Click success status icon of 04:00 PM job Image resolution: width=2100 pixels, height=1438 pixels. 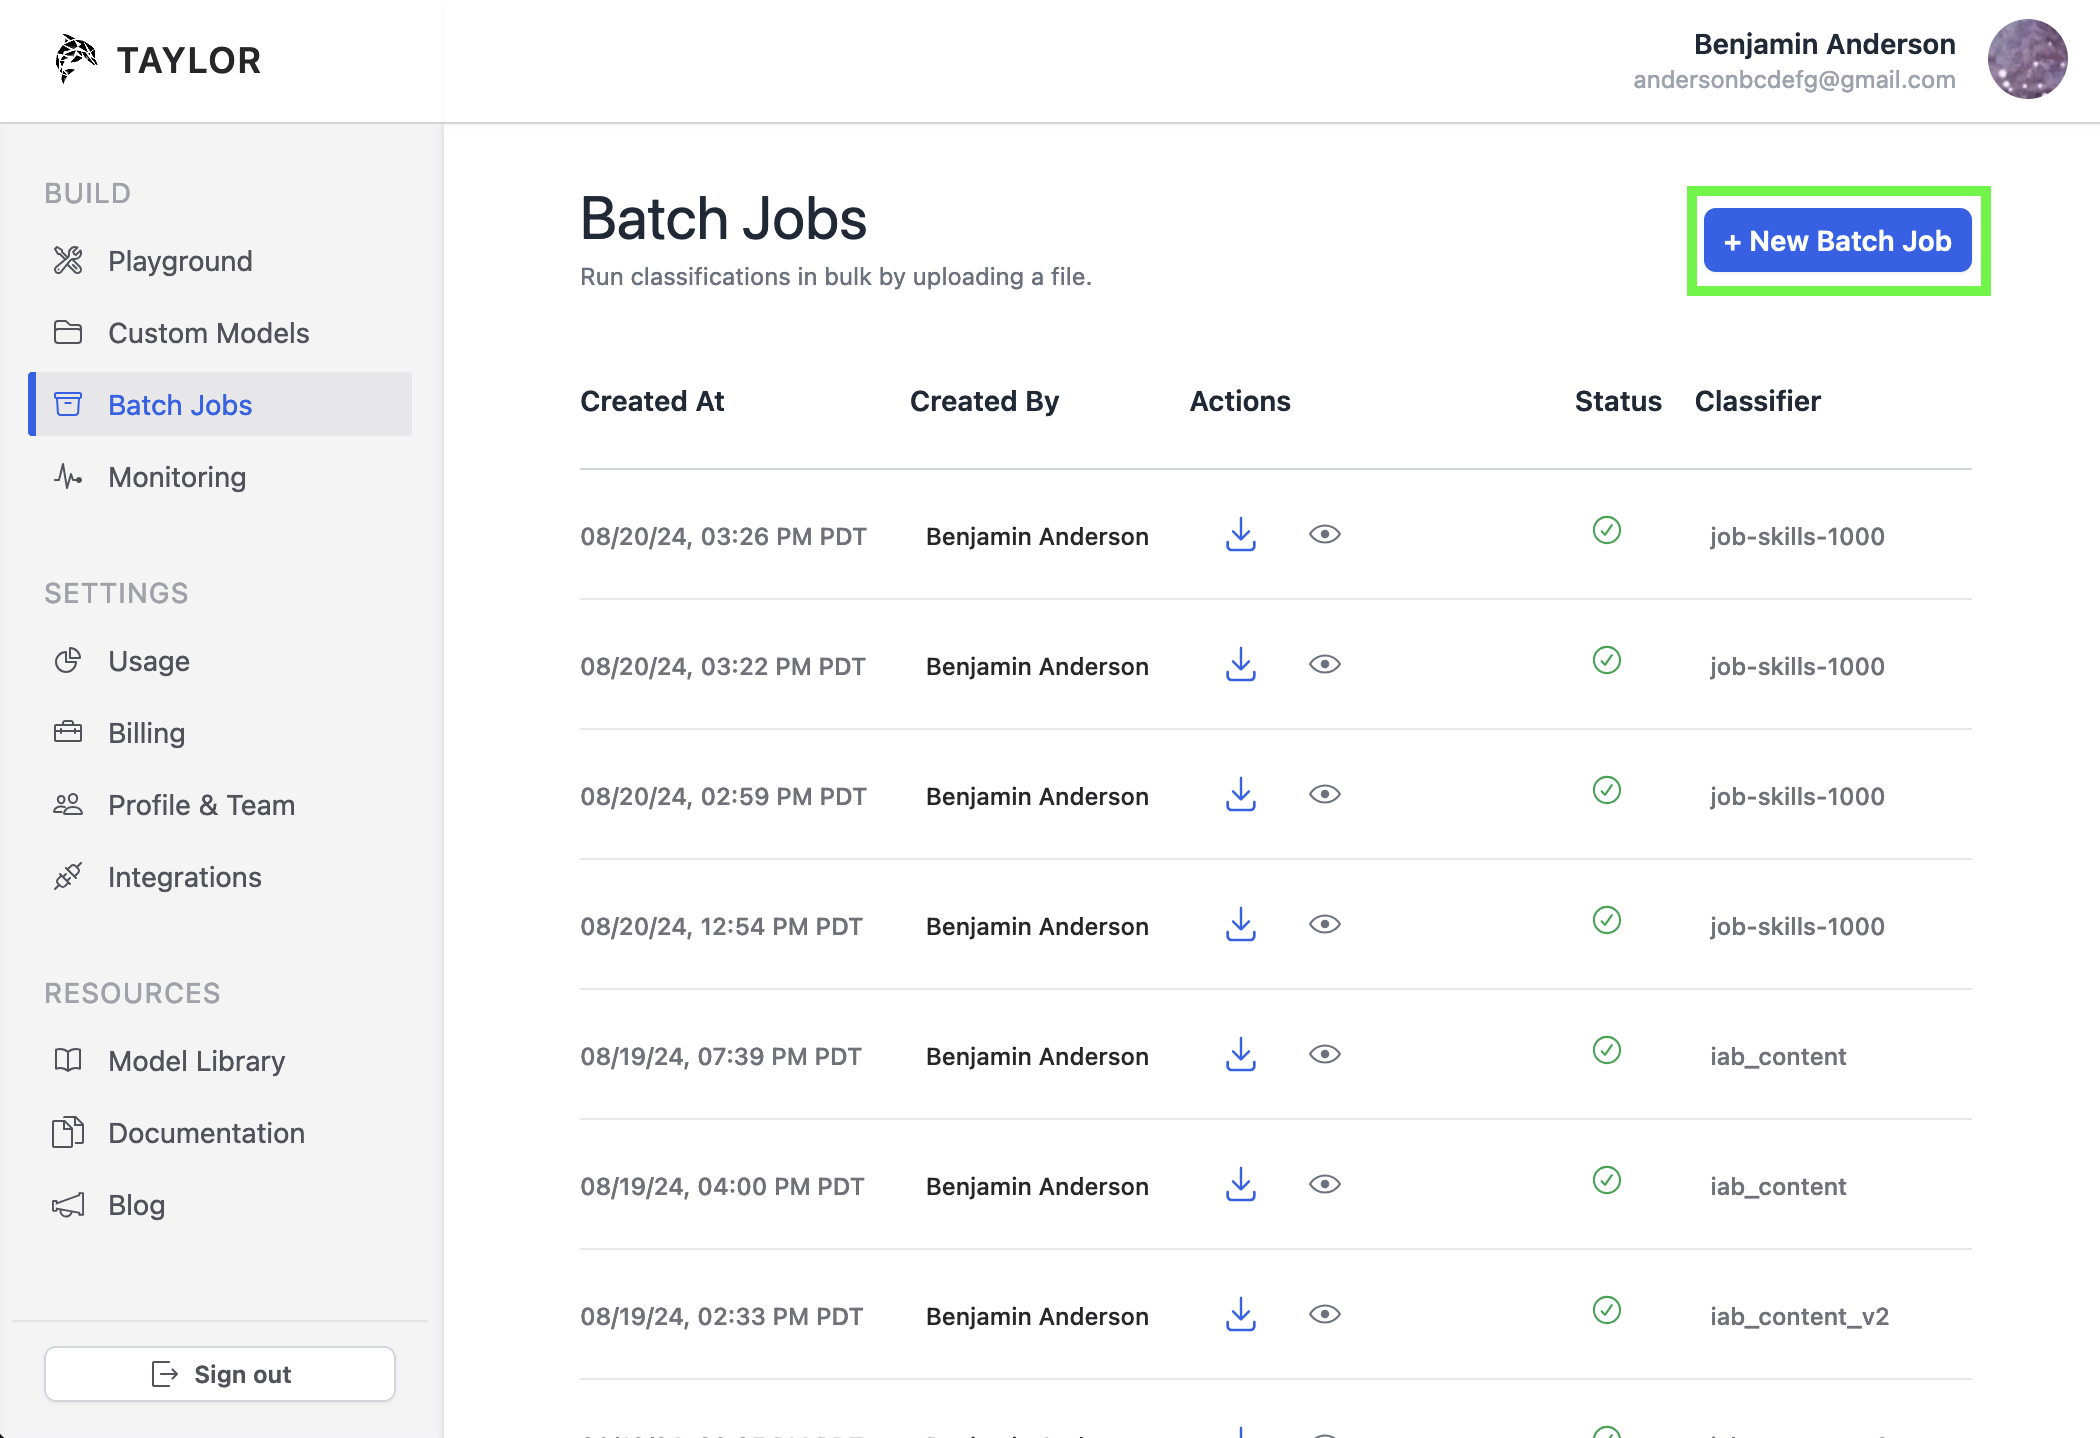(1607, 1180)
